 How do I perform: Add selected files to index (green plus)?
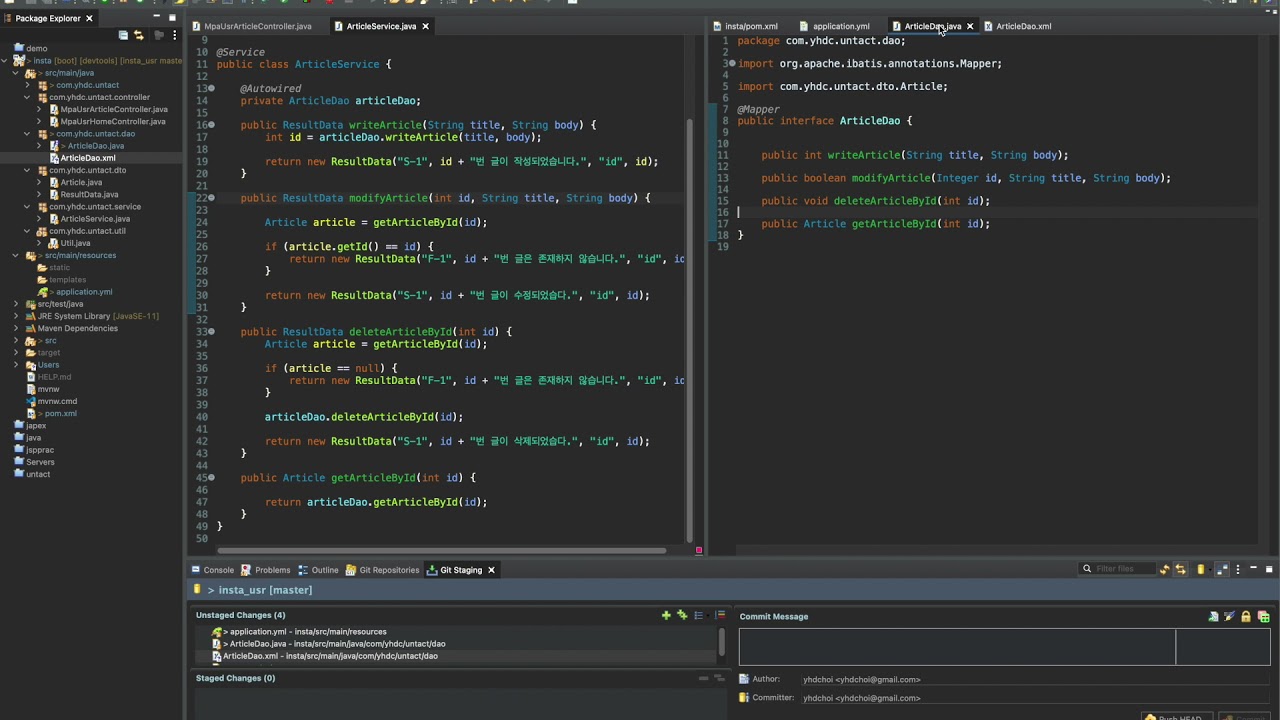tap(666, 615)
